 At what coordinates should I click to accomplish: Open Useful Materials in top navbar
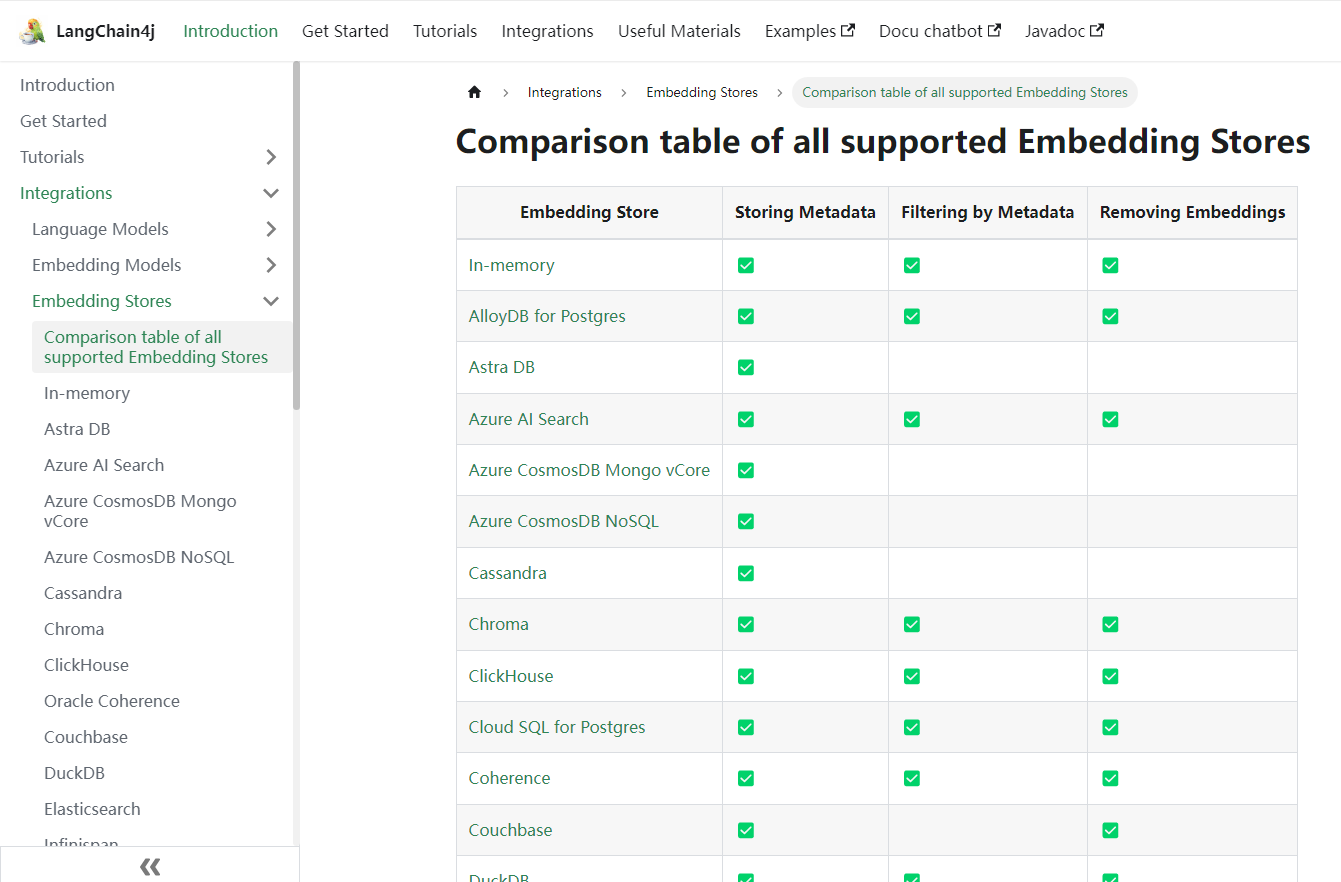(679, 31)
